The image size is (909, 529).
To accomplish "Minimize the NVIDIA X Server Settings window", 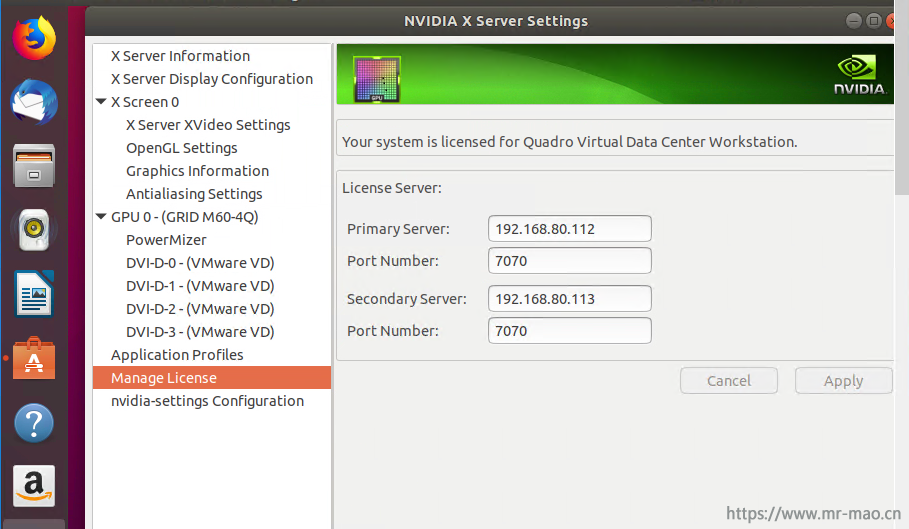I will [x=853, y=21].
